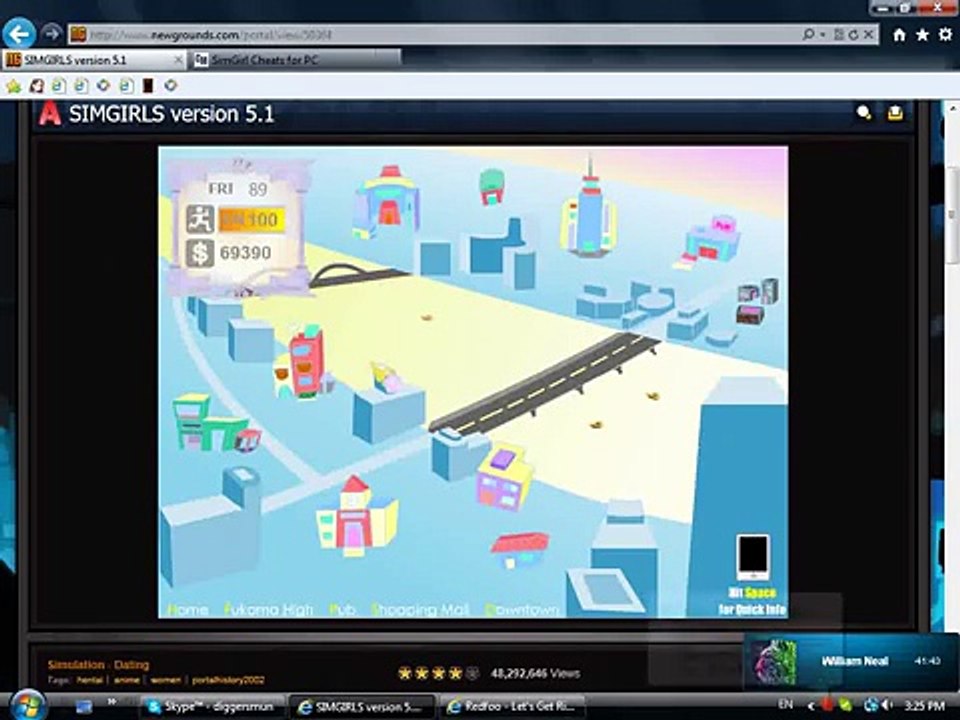Click the magnifier icon in game header
960x720 pixels.
pyautogui.click(x=864, y=113)
